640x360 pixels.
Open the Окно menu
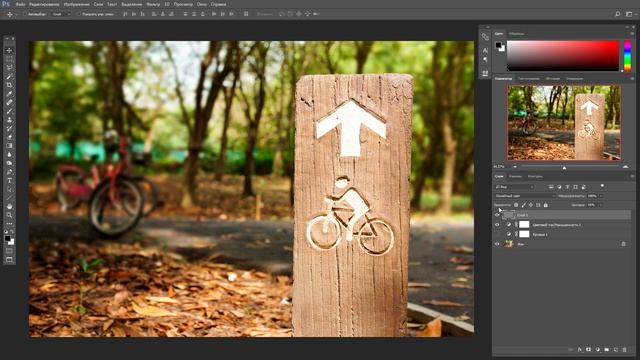pyautogui.click(x=202, y=4)
